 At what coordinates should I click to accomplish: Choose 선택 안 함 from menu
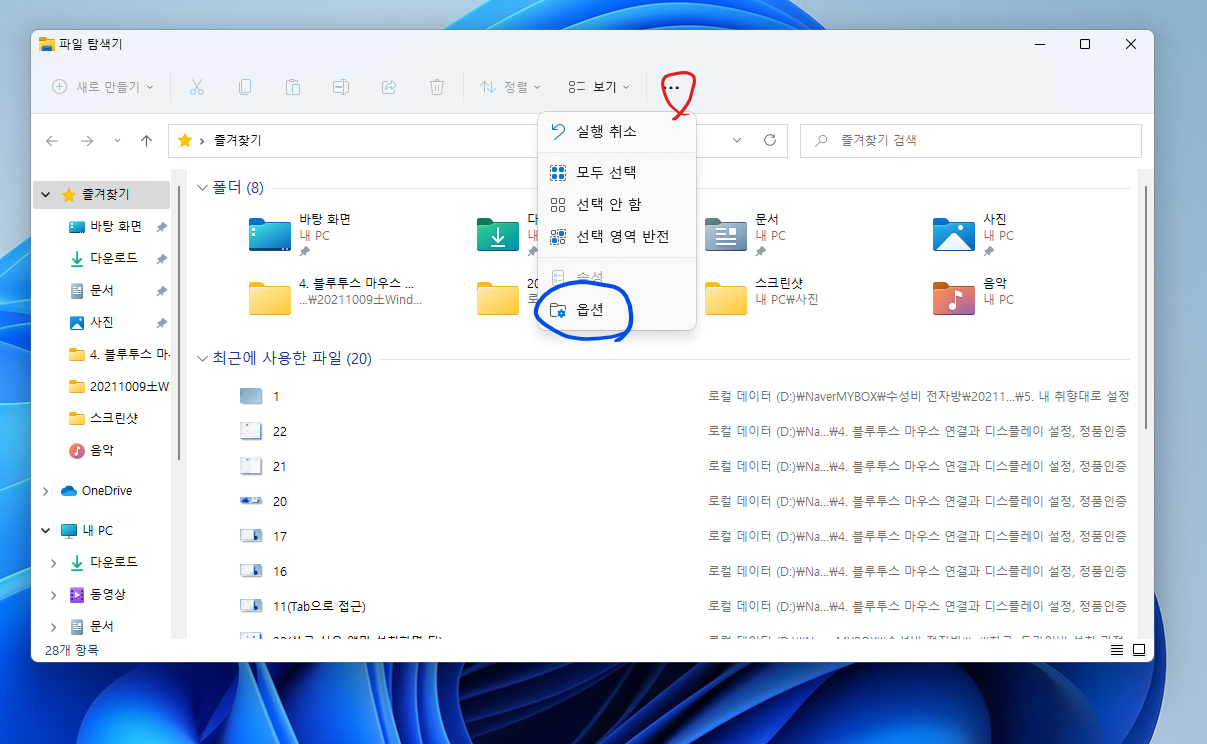[x=616, y=204]
